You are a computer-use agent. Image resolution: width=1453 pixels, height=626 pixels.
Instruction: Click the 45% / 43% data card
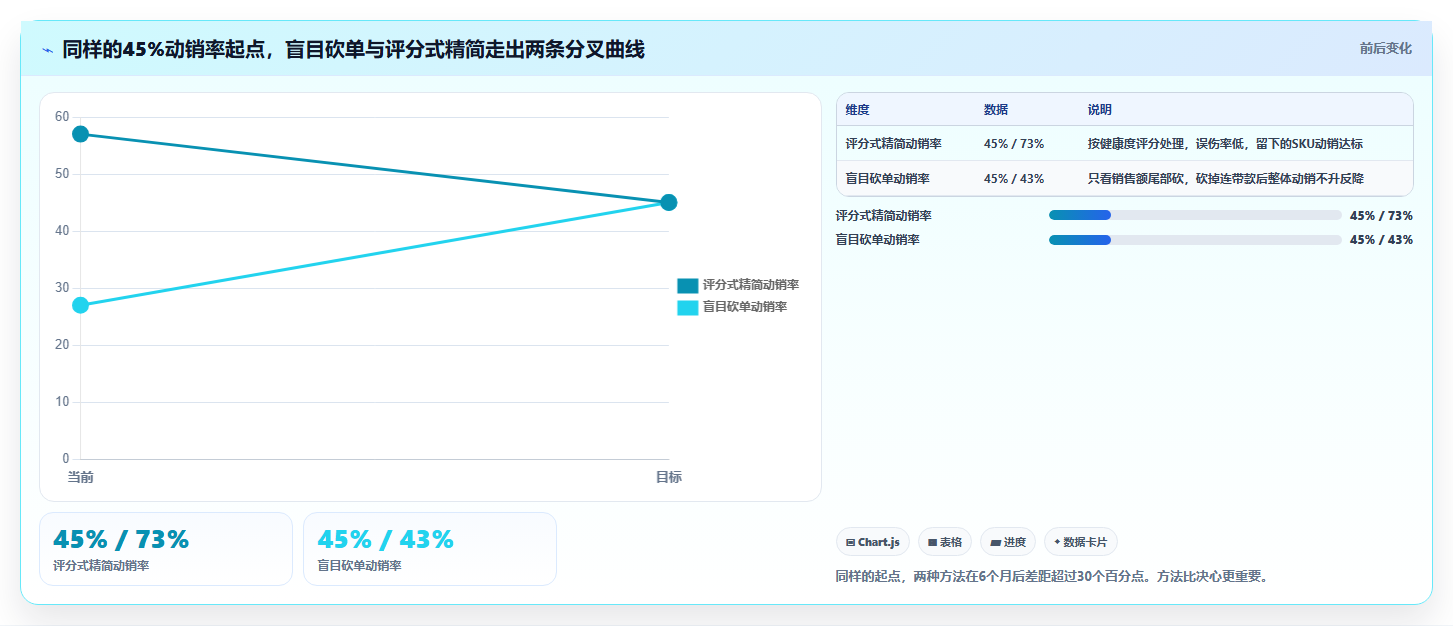430,549
